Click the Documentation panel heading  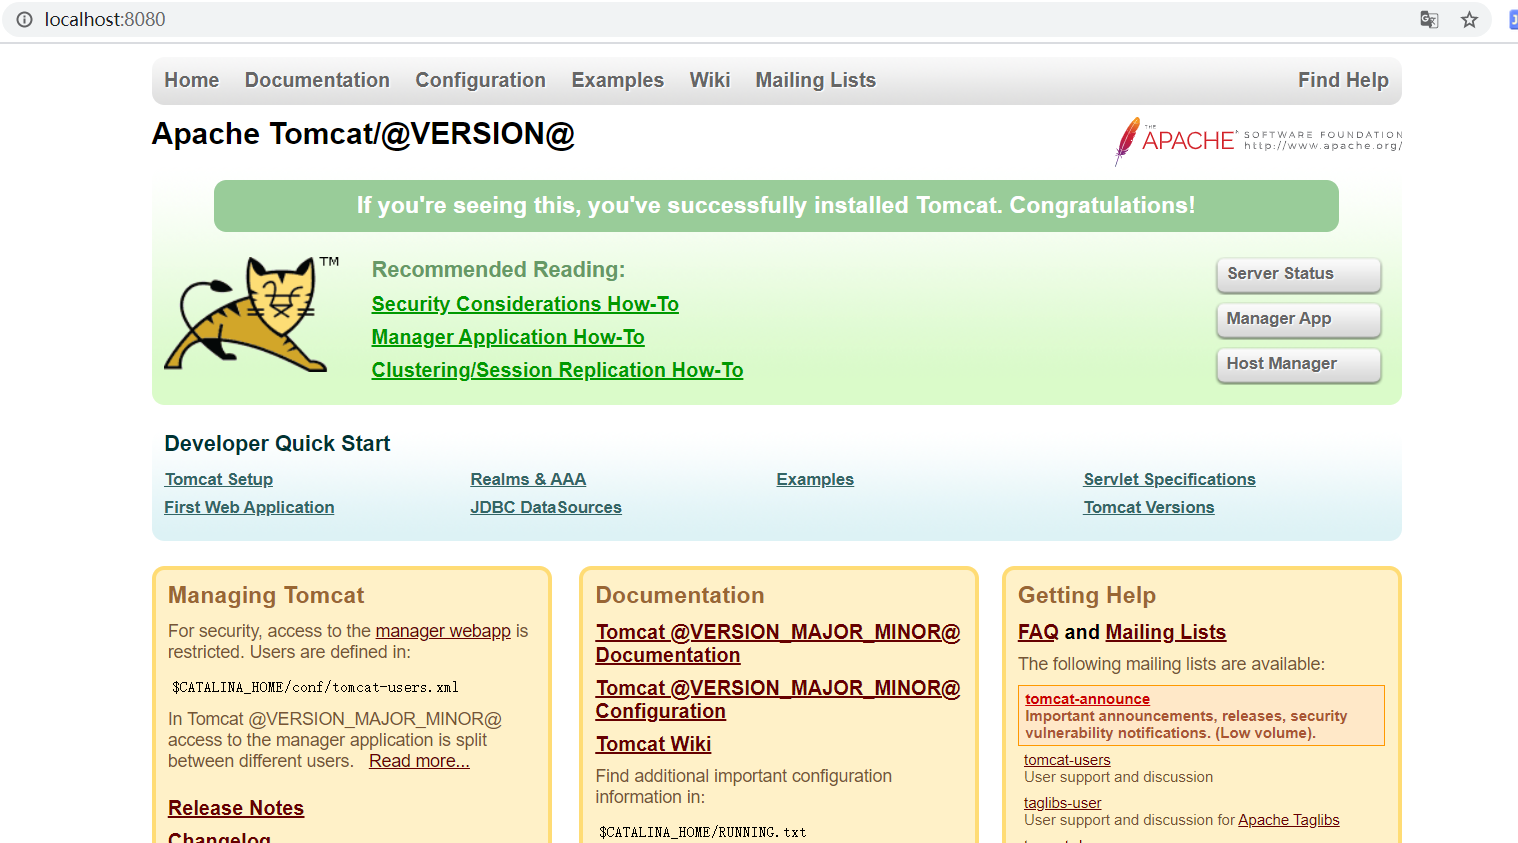pyautogui.click(x=680, y=595)
